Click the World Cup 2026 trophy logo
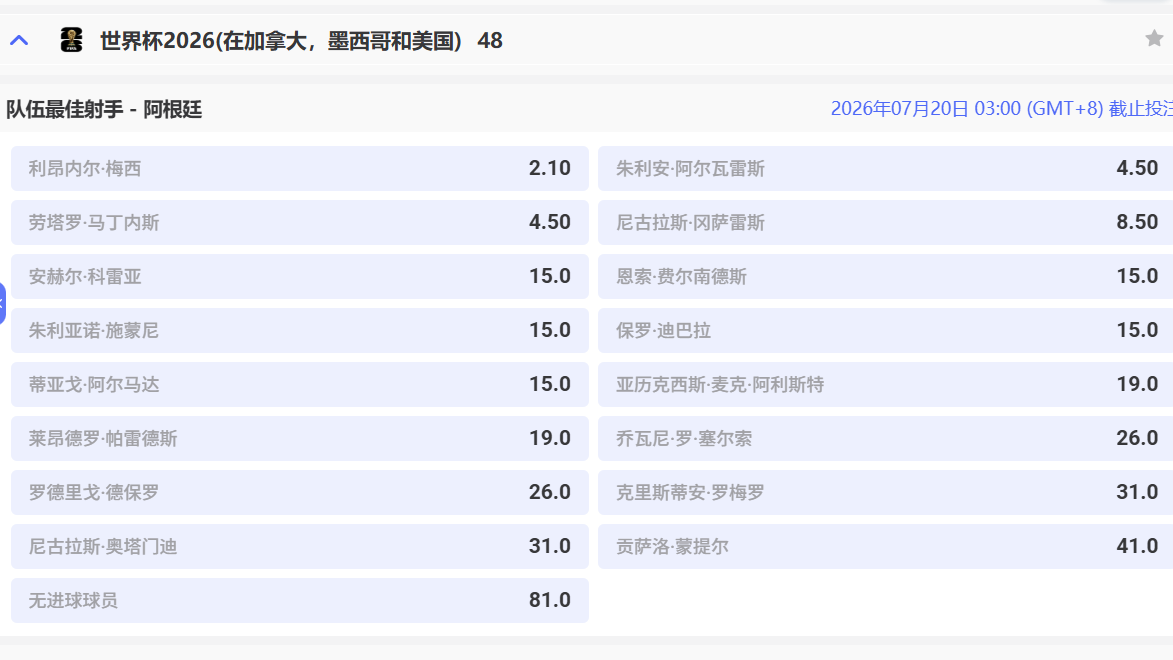Screen dimensions: 1173x660 [71, 40]
